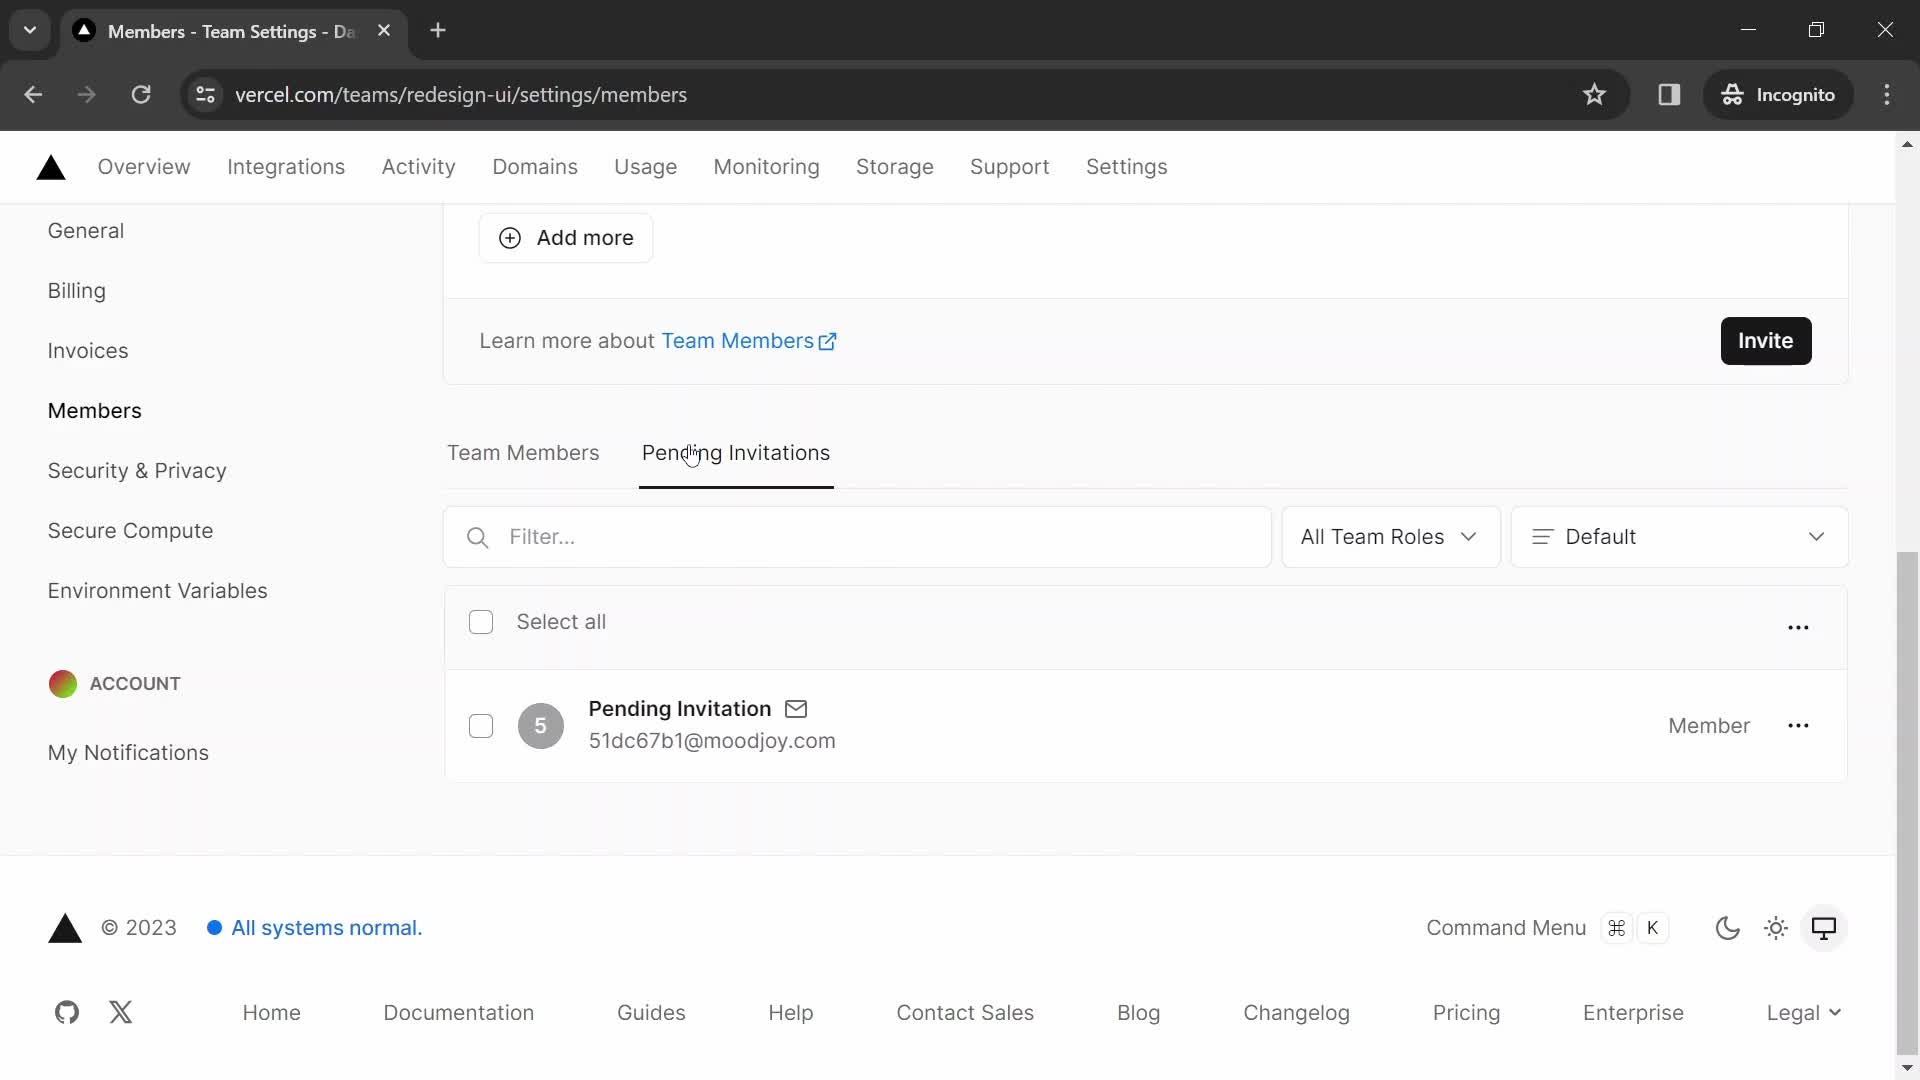Viewport: 1920px width, 1080px height.
Task: Check the pending invitation row checkbox
Action: (481, 724)
